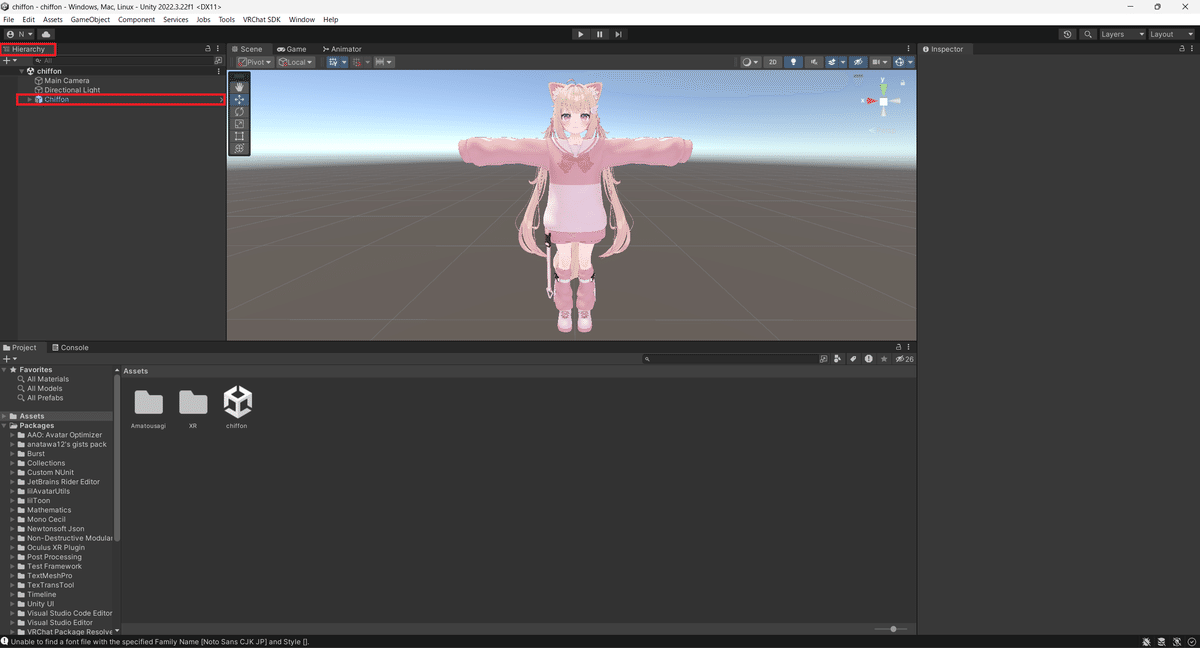
Task: Select the Rotate tool in Scene toolbar
Action: pyautogui.click(x=239, y=111)
